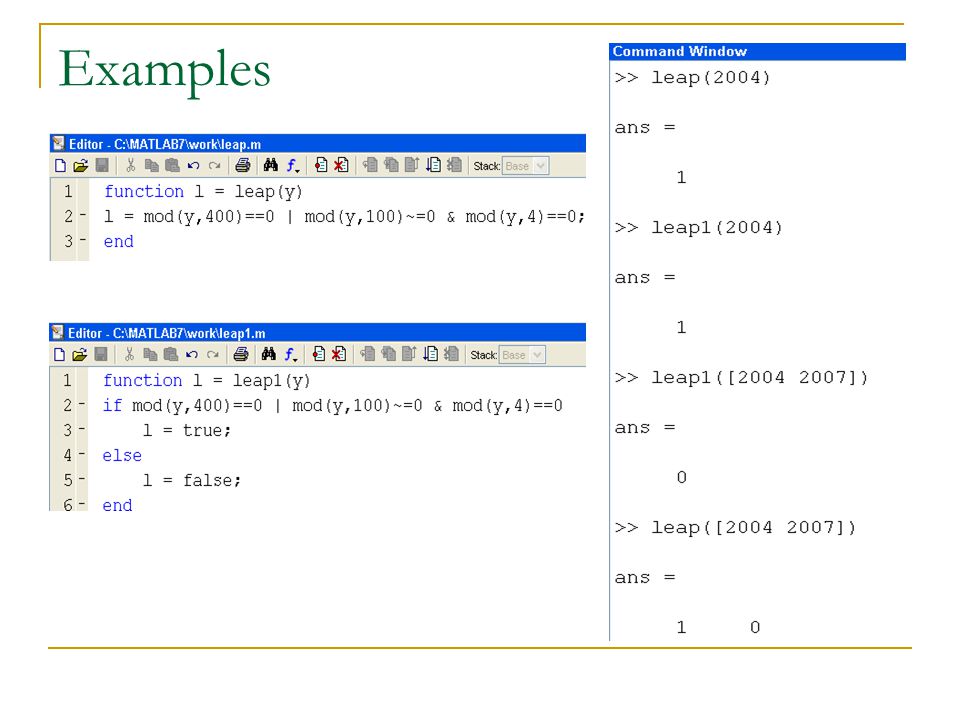Click New file icon in leap1.m editor
This screenshot has height=720, width=960.
pos(59,354)
